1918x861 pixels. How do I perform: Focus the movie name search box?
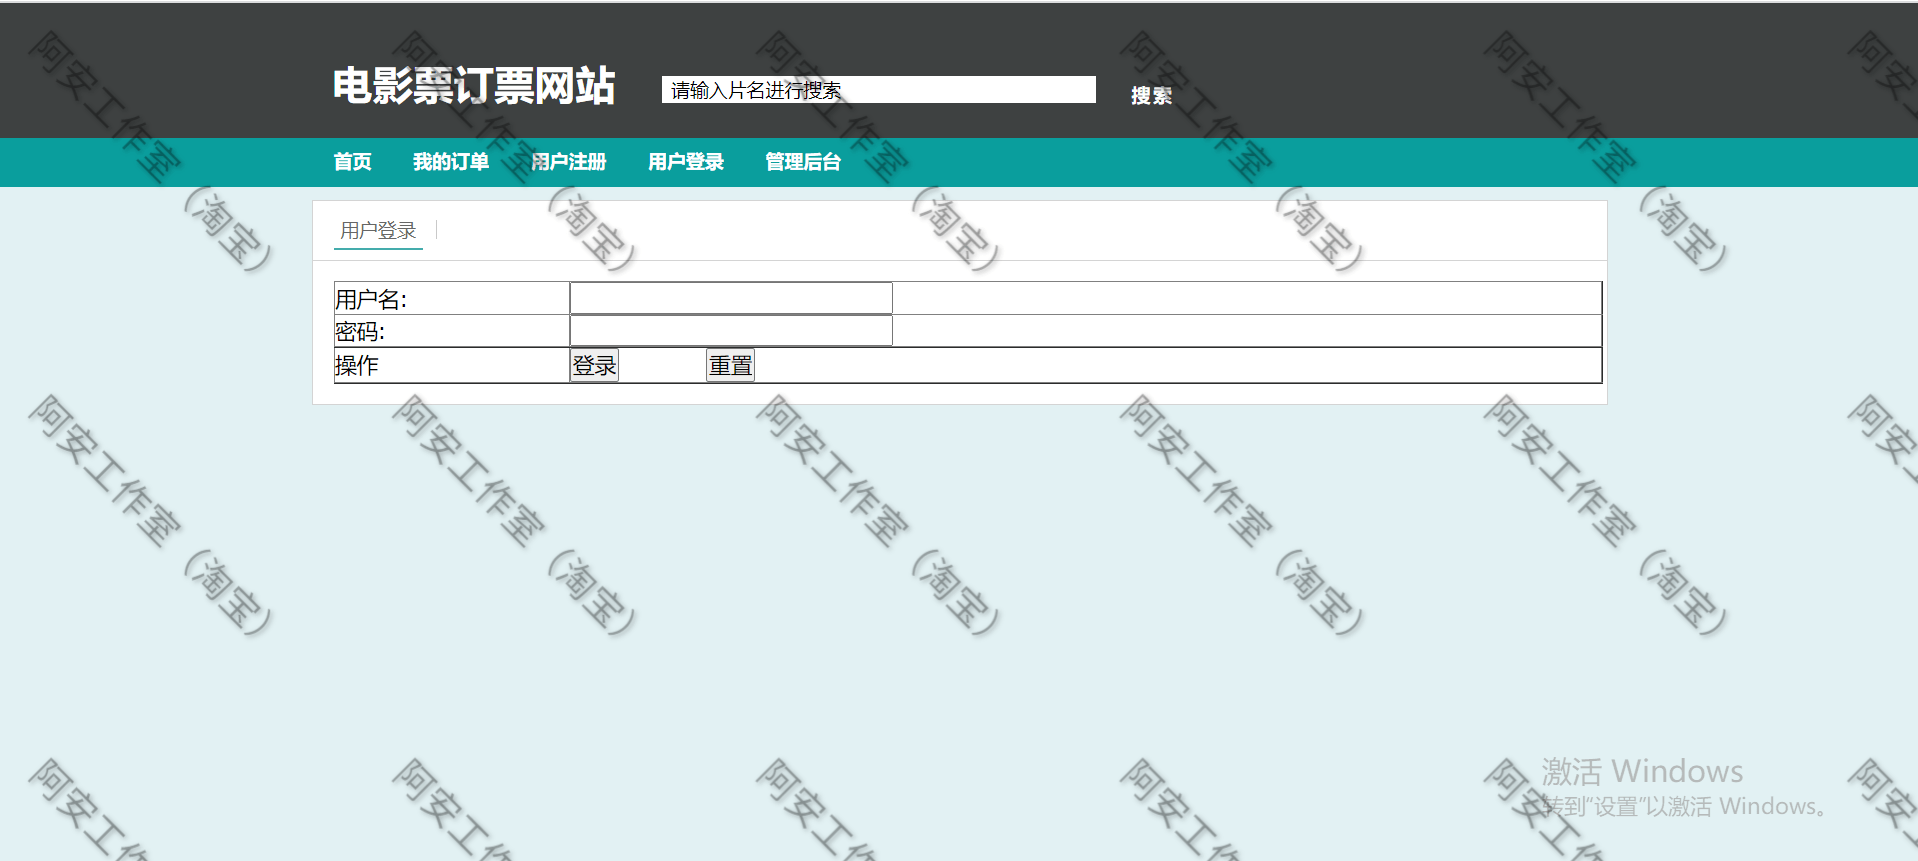878,90
